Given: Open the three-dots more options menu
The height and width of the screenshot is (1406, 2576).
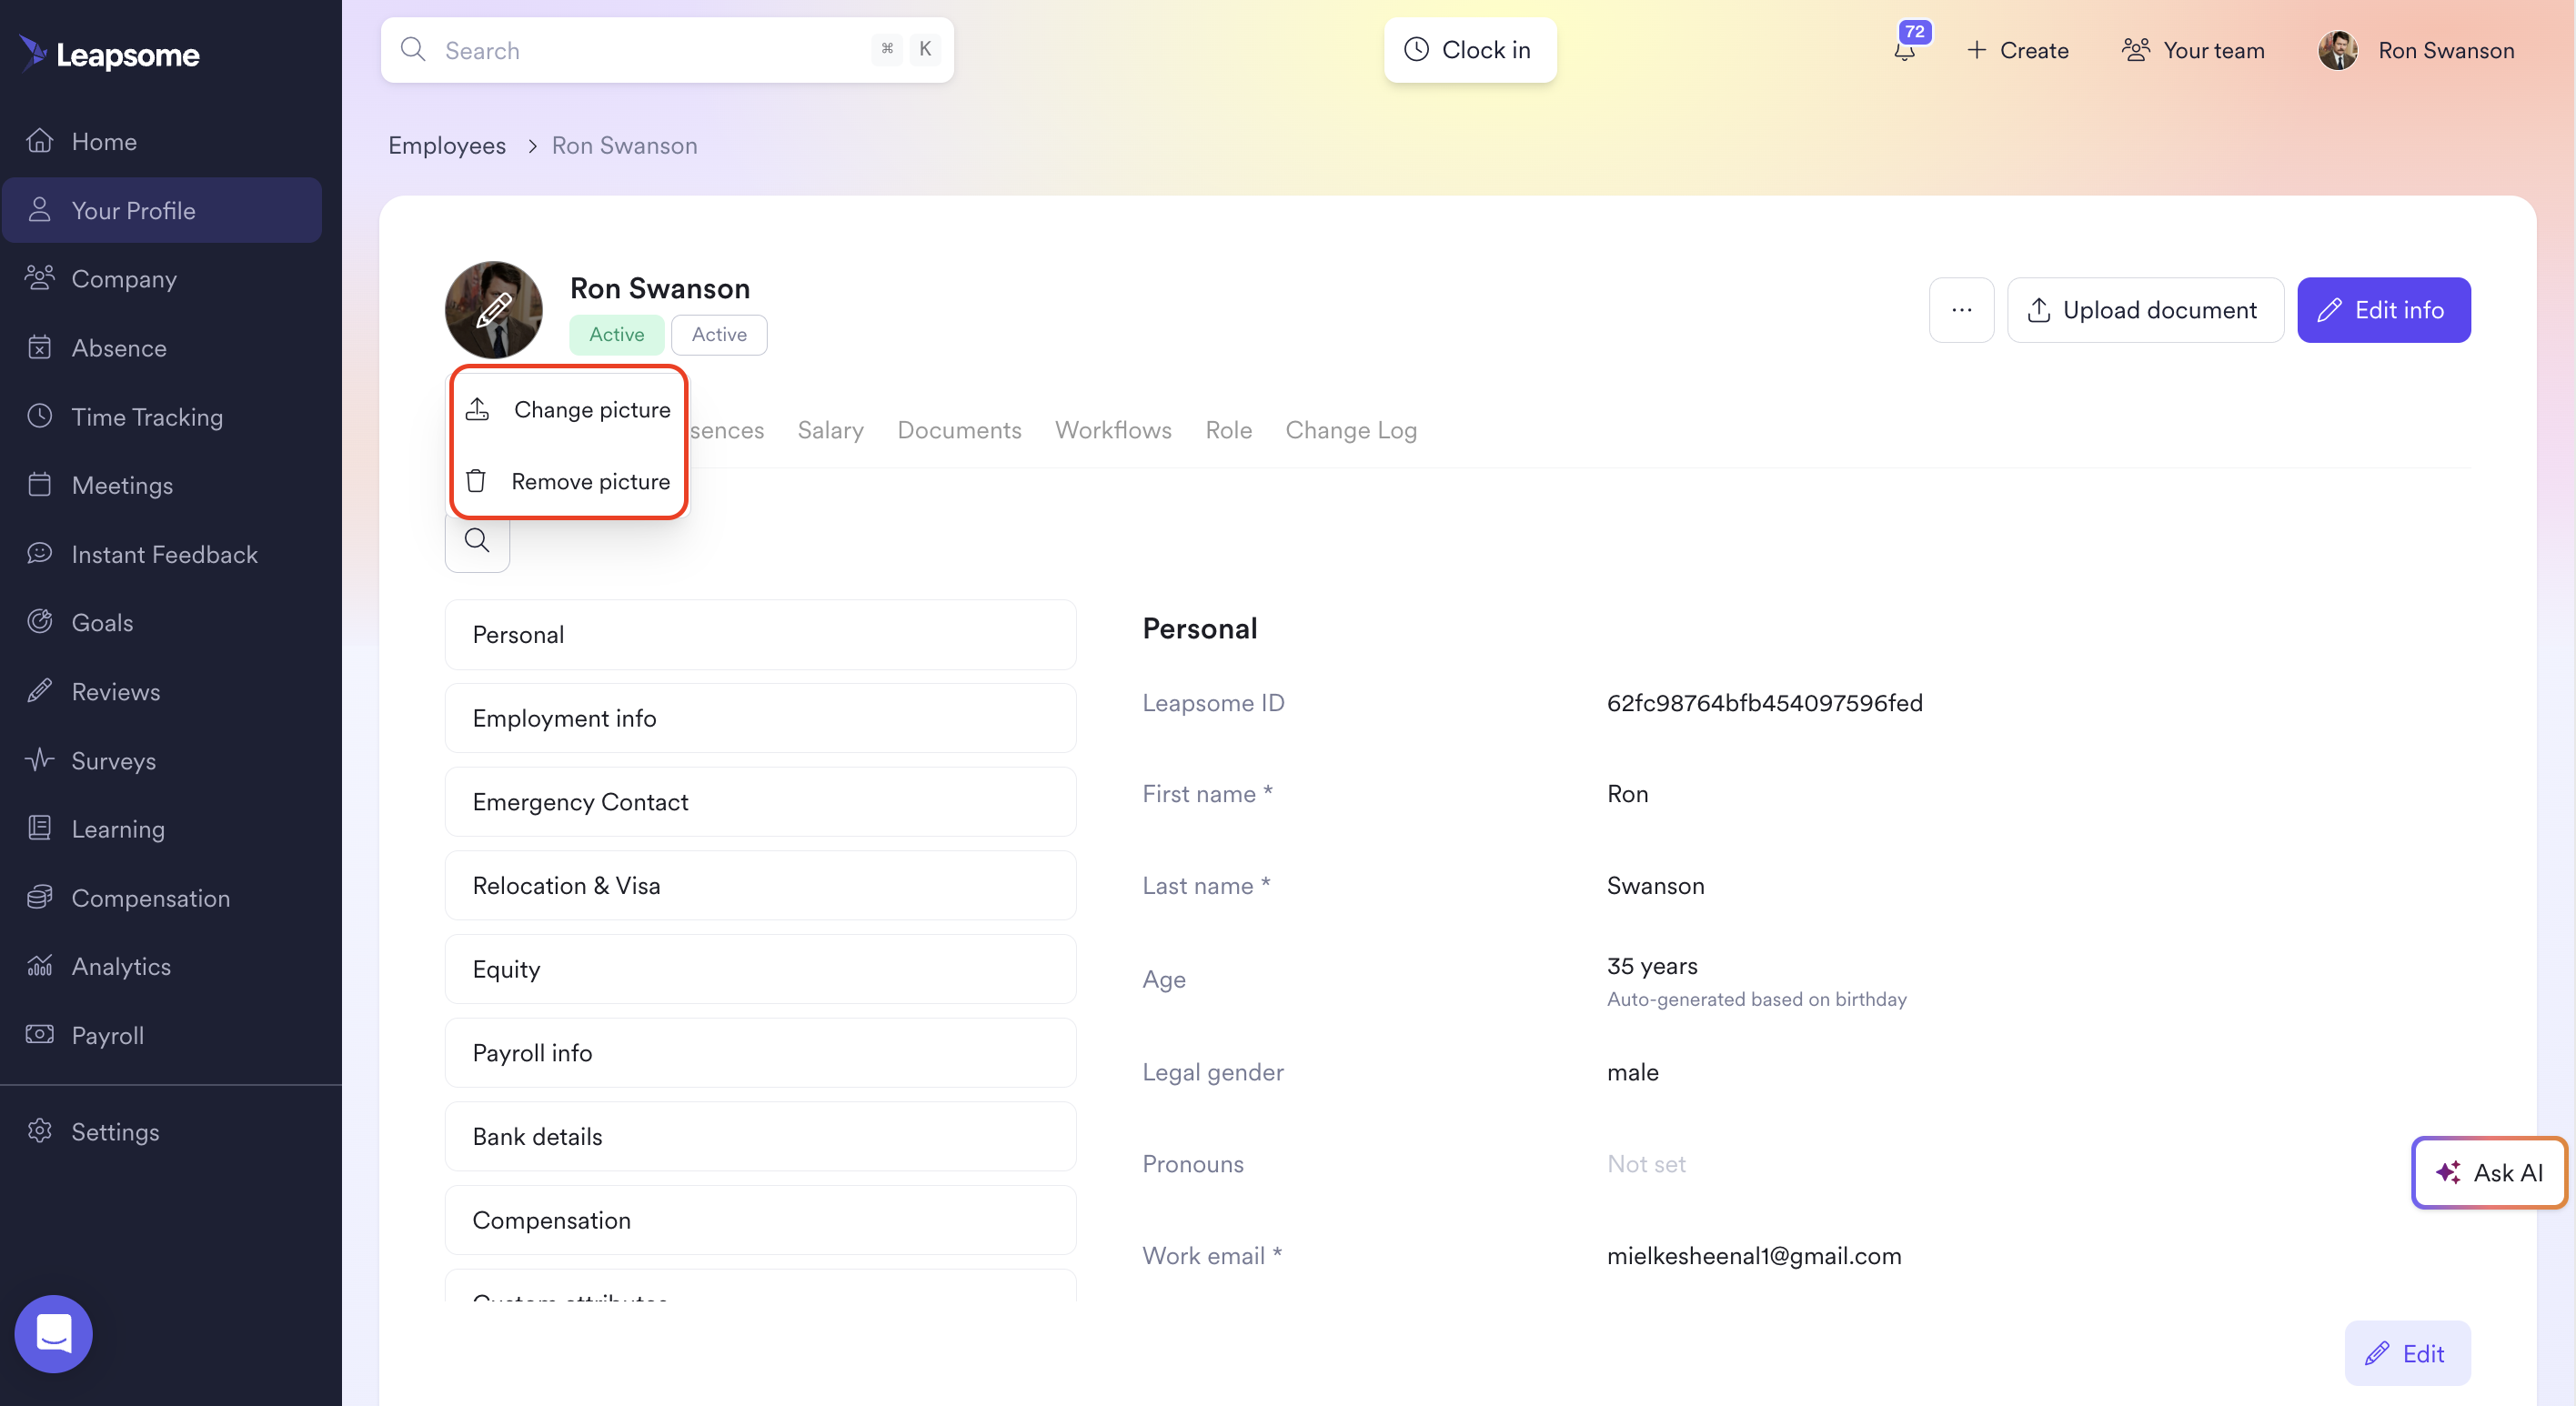Looking at the screenshot, I should click(1961, 310).
